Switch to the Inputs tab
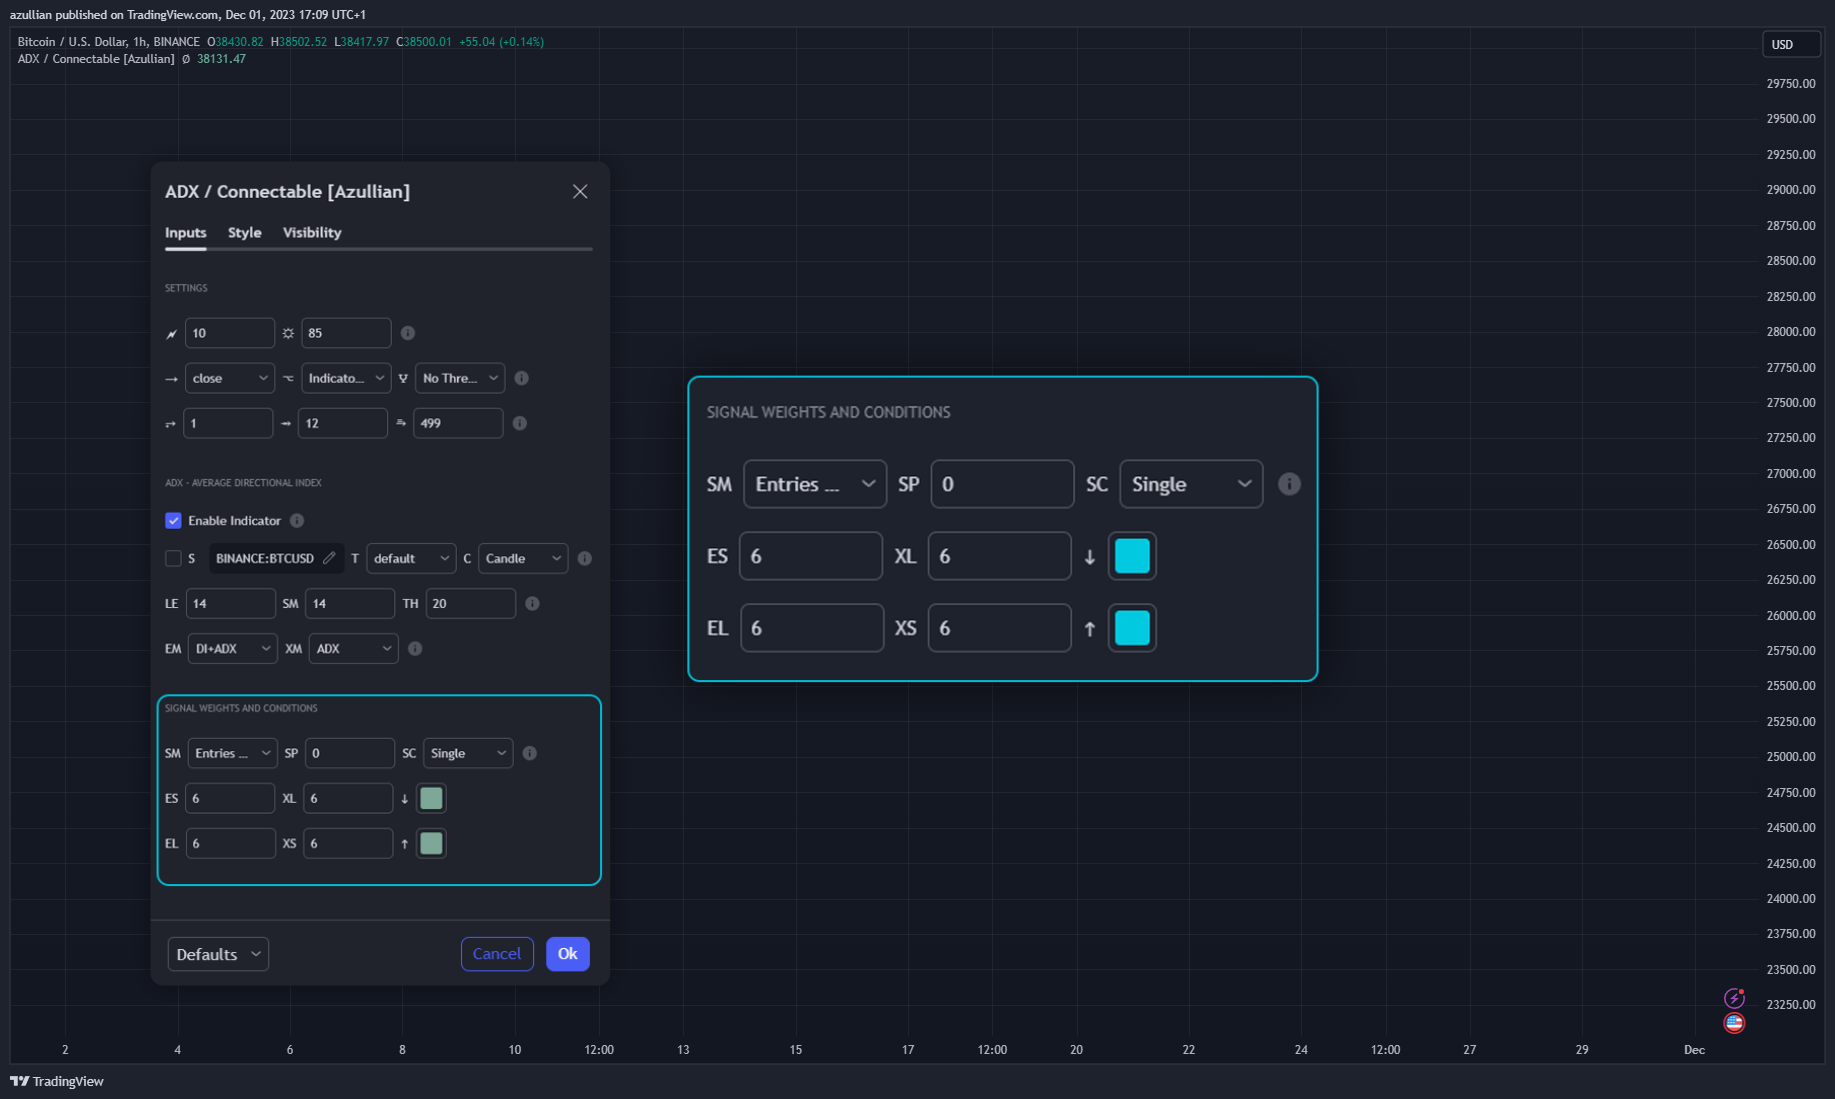The width and height of the screenshot is (1835, 1099). pos(185,232)
